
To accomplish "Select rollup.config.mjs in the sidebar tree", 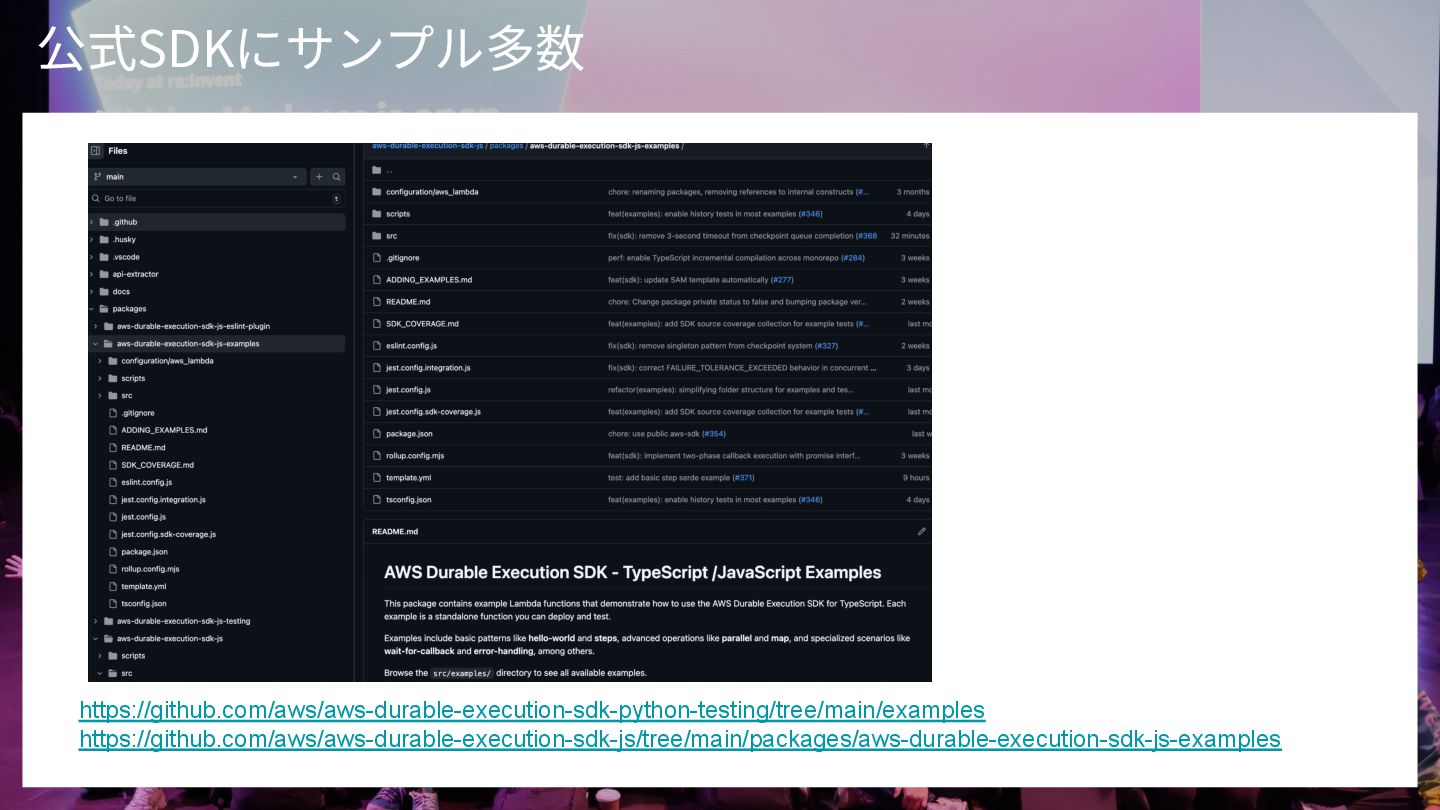I will (150, 569).
